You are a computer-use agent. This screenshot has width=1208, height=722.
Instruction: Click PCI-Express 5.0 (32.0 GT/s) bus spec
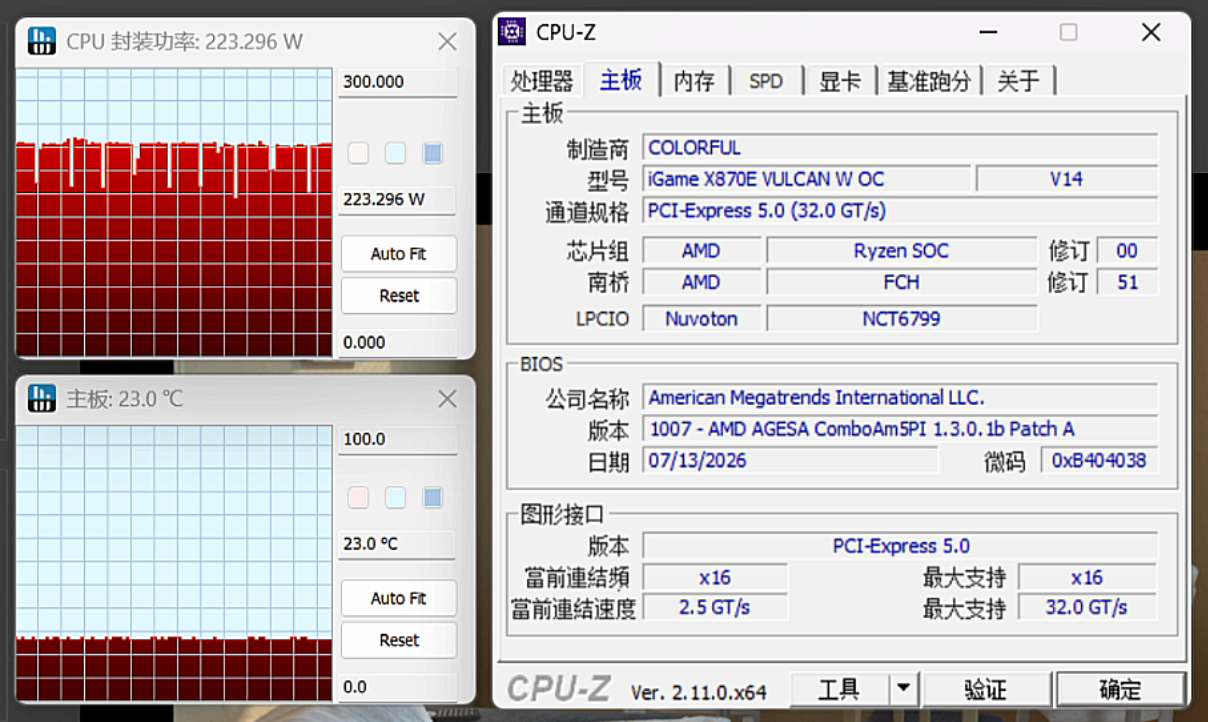coord(900,210)
